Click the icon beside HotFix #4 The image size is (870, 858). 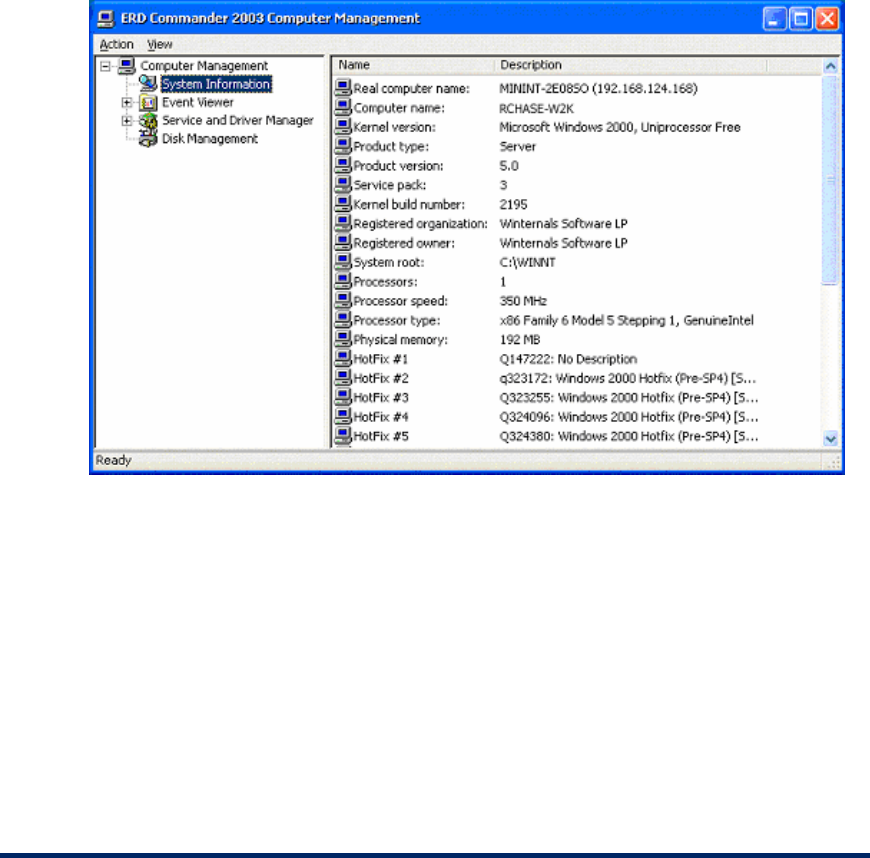pyautogui.click(x=343, y=416)
